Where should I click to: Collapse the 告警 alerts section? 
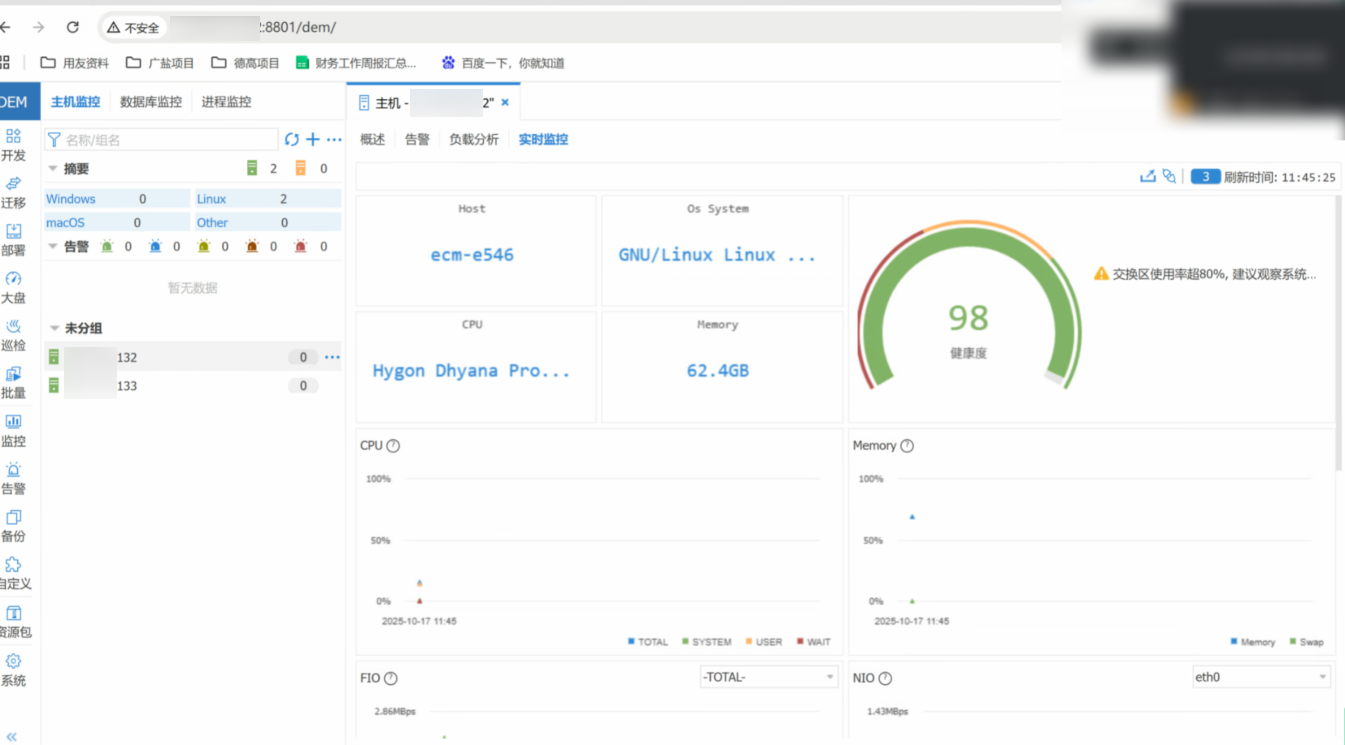tap(54, 246)
